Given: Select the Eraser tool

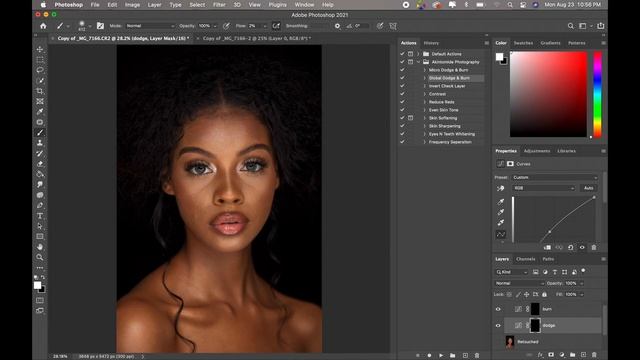Looking at the screenshot, I should (40, 164).
